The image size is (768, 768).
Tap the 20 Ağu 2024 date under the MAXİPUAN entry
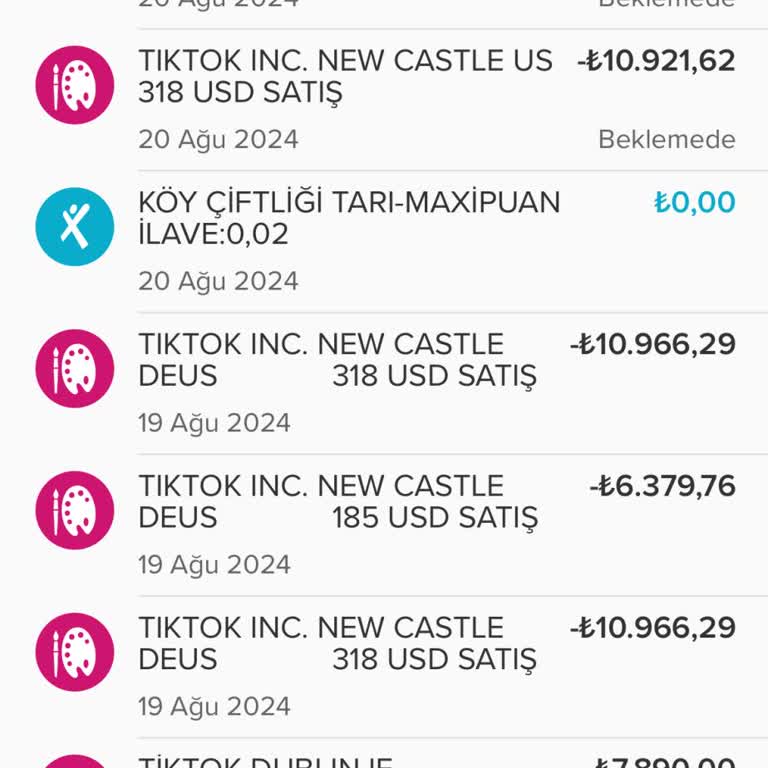coord(218,281)
